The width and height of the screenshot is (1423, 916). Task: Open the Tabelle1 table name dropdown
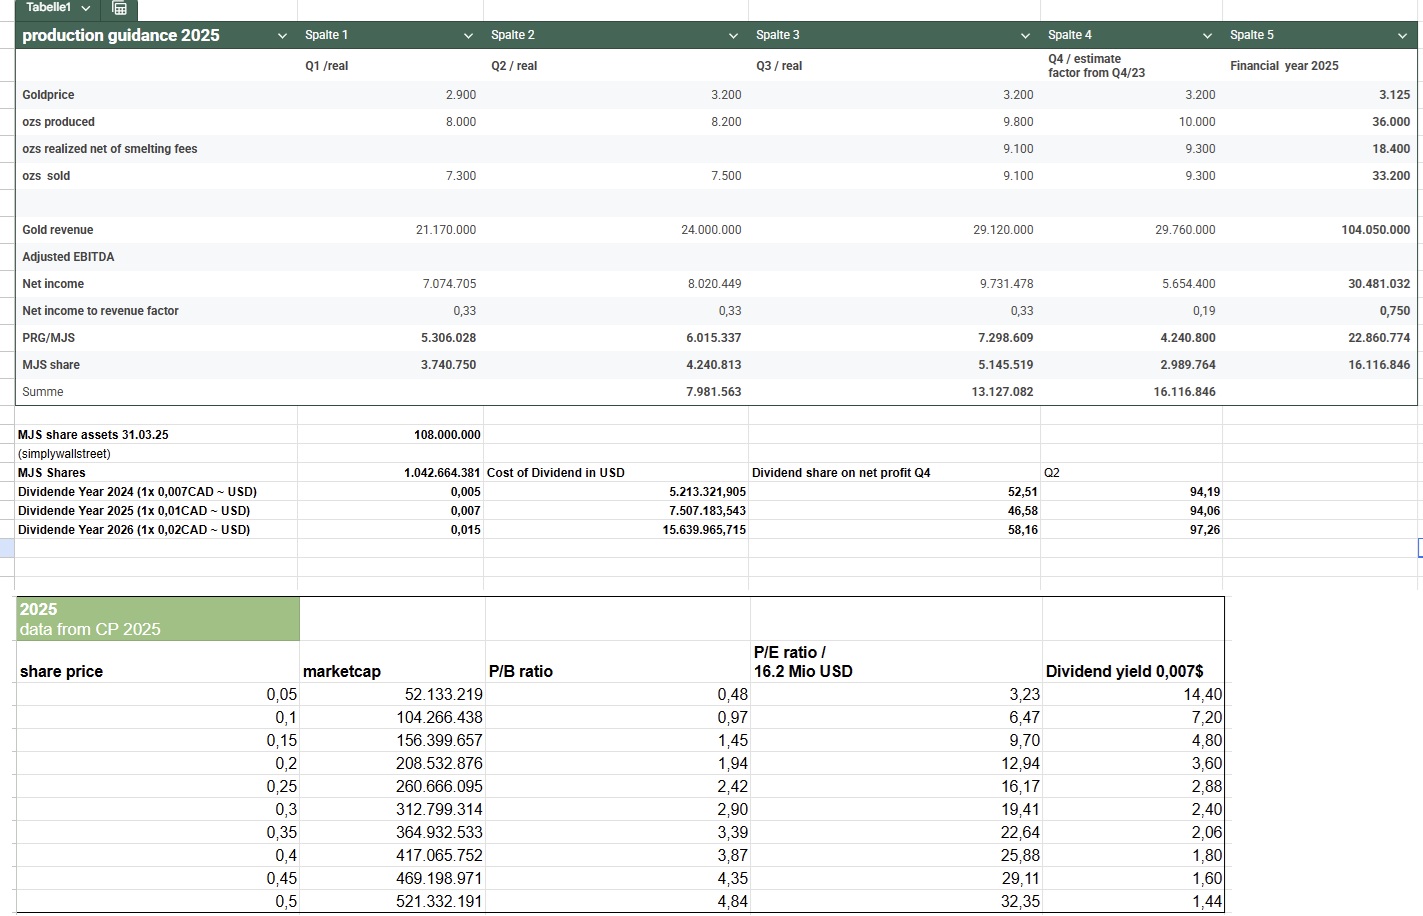(x=85, y=9)
